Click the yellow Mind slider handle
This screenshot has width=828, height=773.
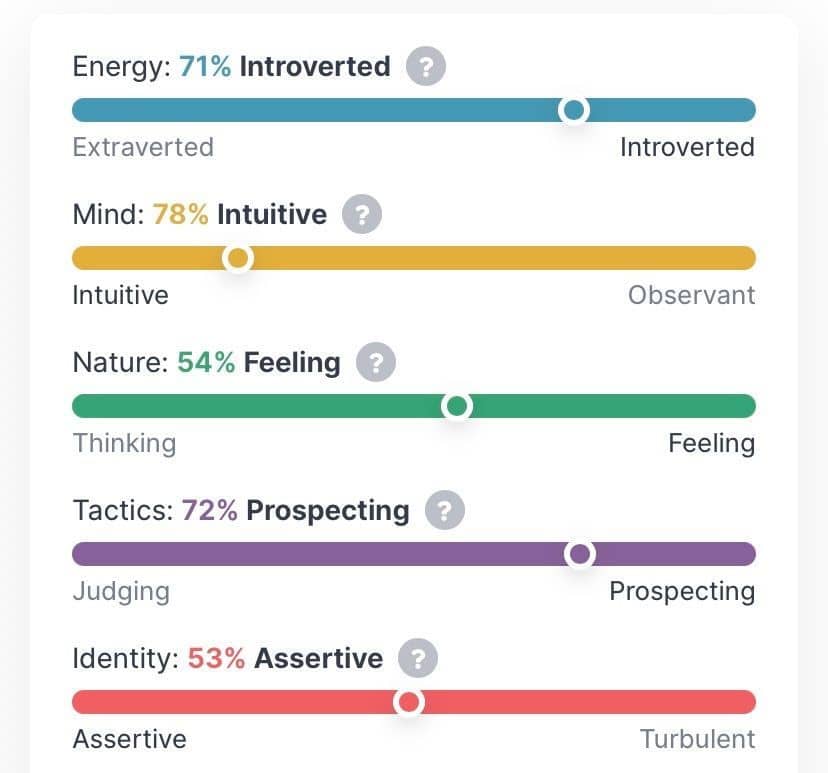click(238, 258)
